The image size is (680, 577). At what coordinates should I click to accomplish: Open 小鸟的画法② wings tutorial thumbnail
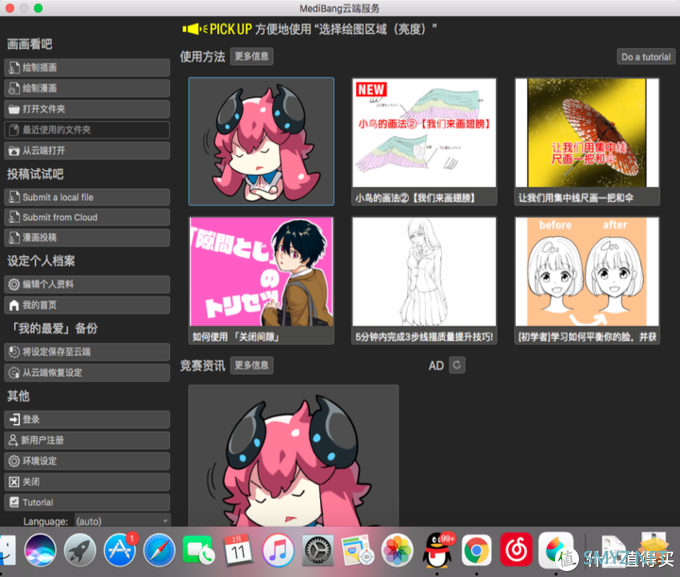pyautogui.click(x=424, y=141)
